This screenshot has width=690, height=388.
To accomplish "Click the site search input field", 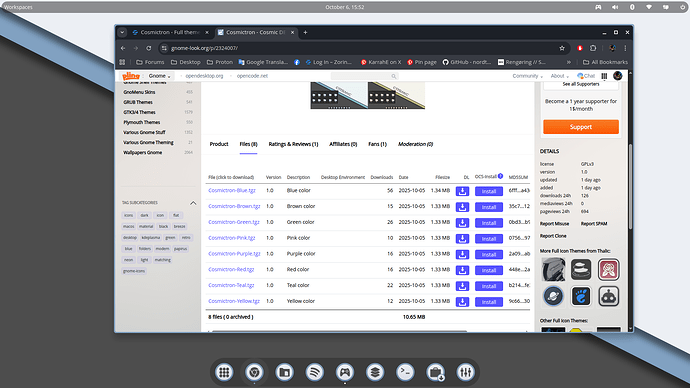I will pos(364,76).
